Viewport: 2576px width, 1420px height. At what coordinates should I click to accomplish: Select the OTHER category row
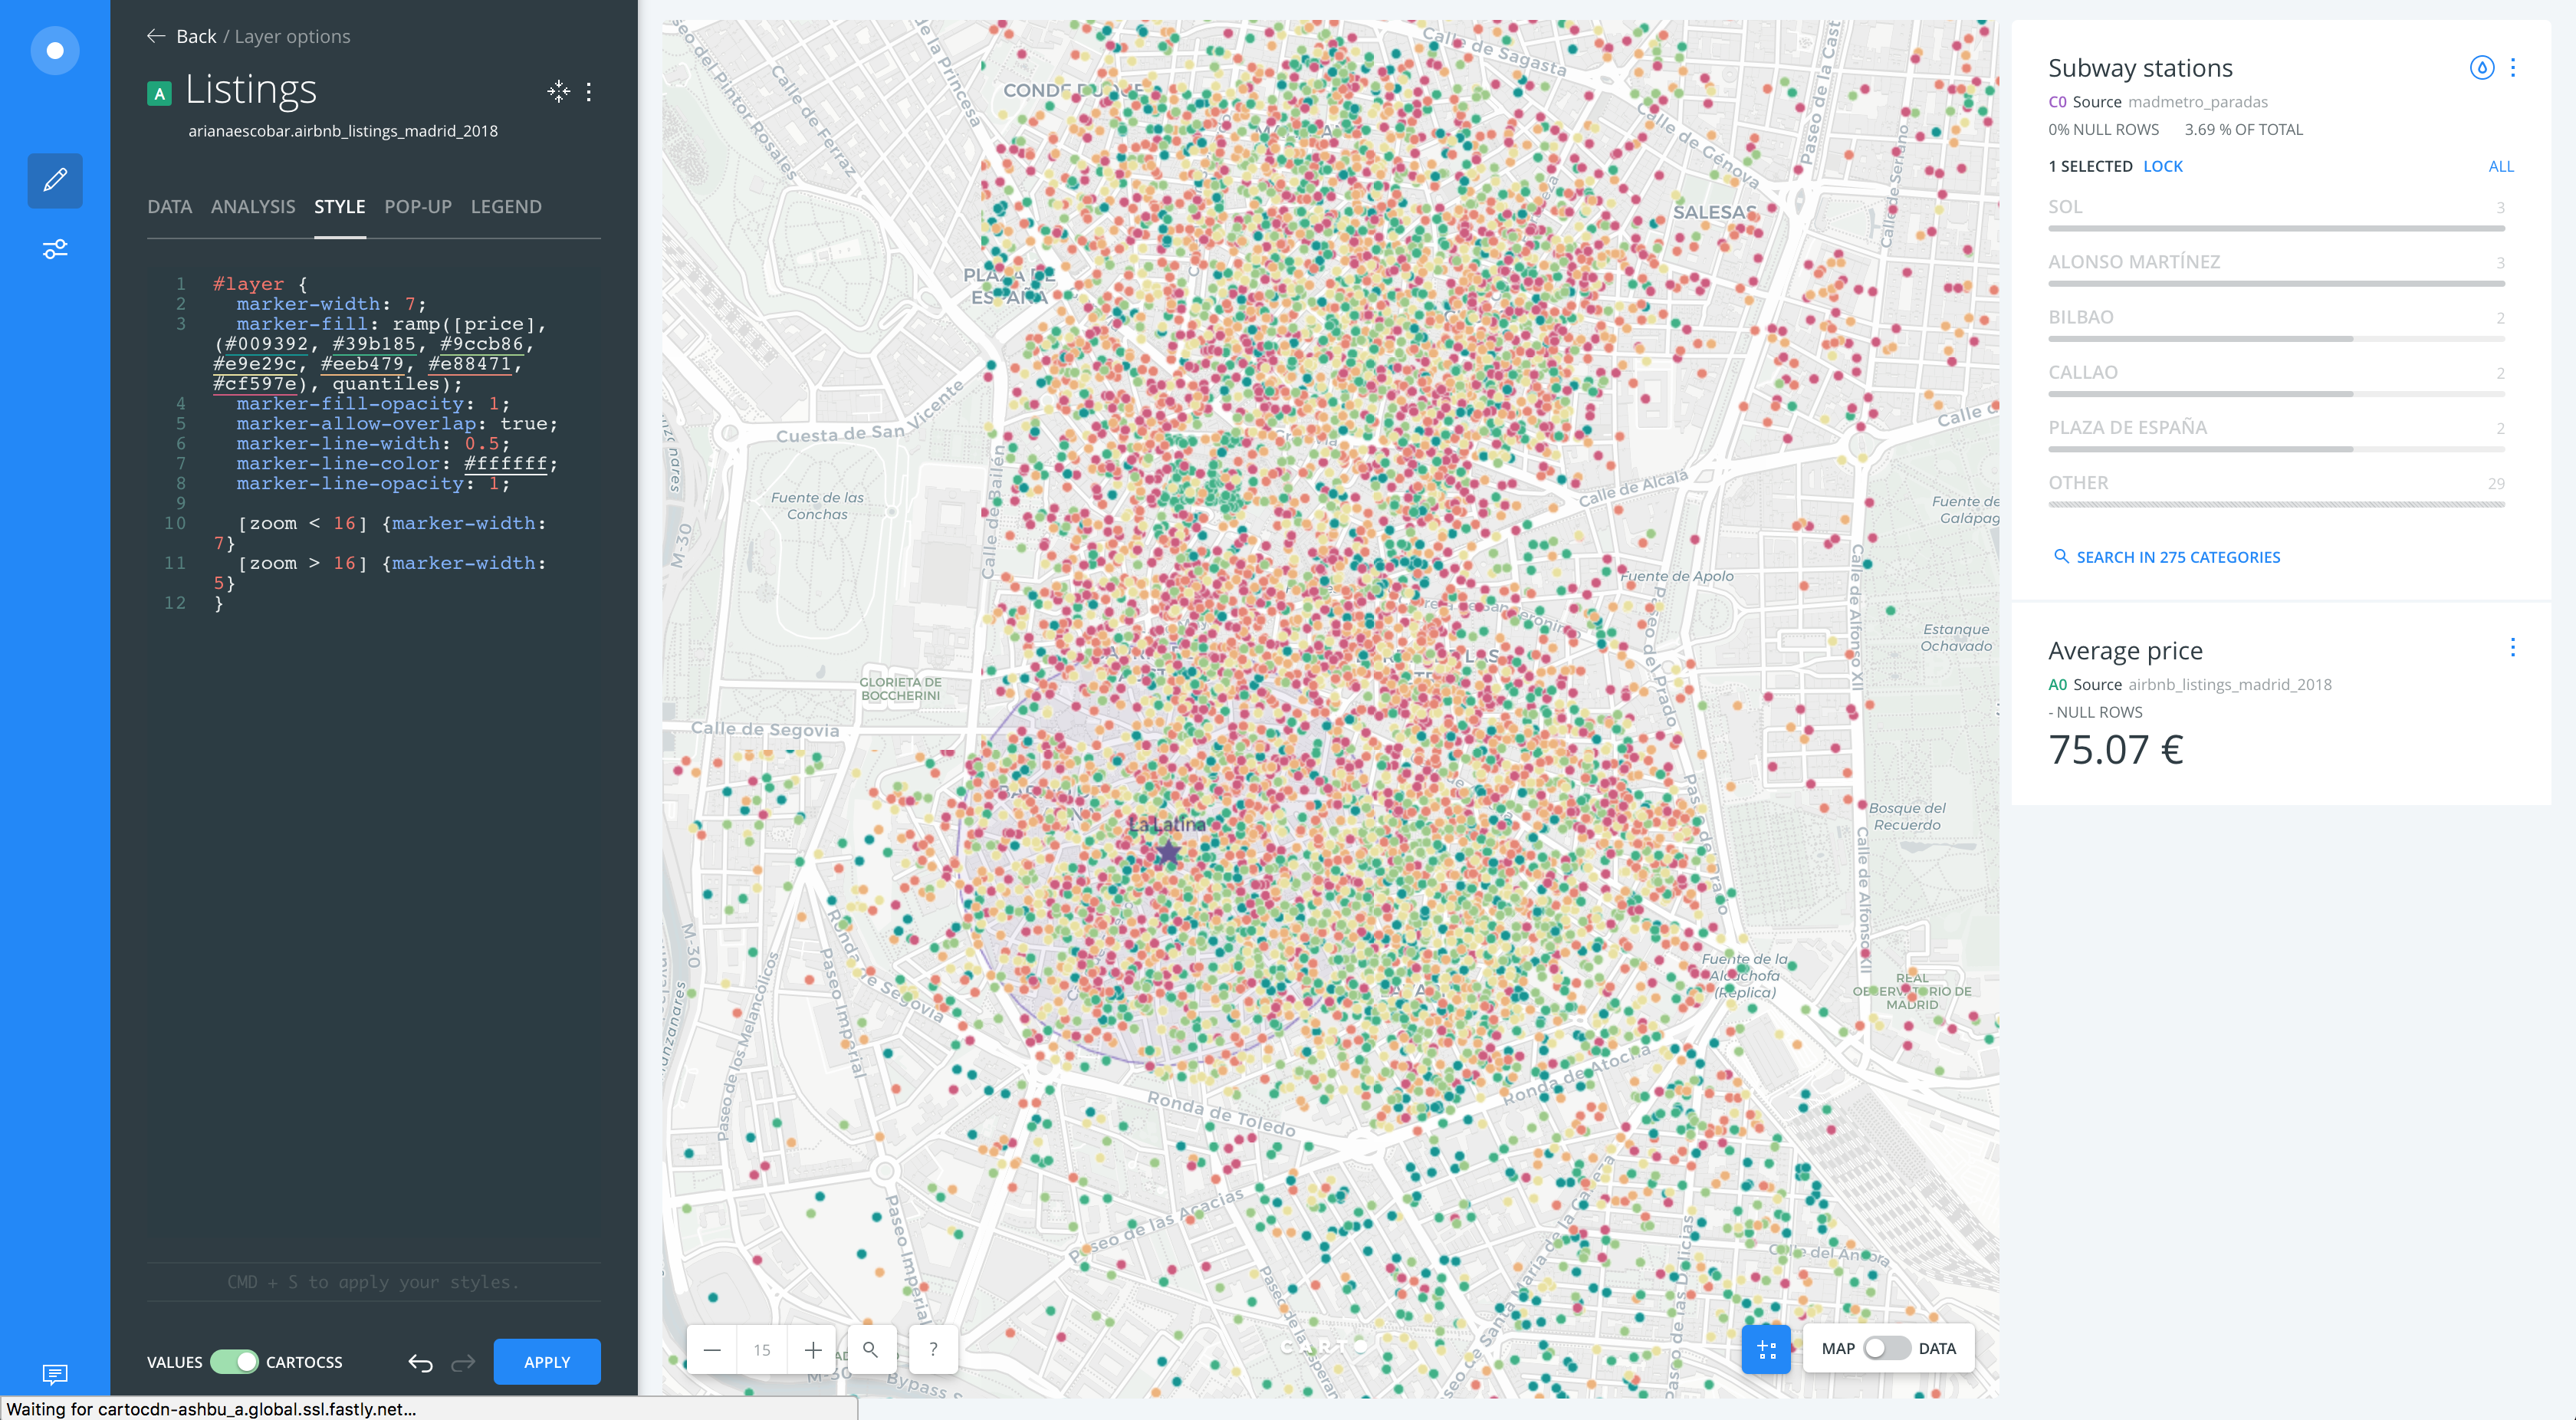pos(2277,489)
